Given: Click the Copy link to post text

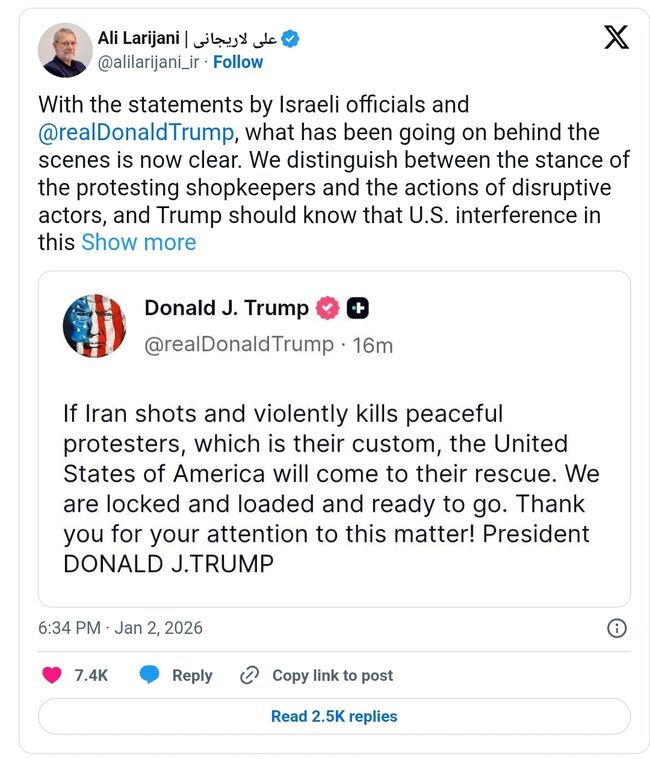Looking at the screenshot, I should [x=333, y=675].
